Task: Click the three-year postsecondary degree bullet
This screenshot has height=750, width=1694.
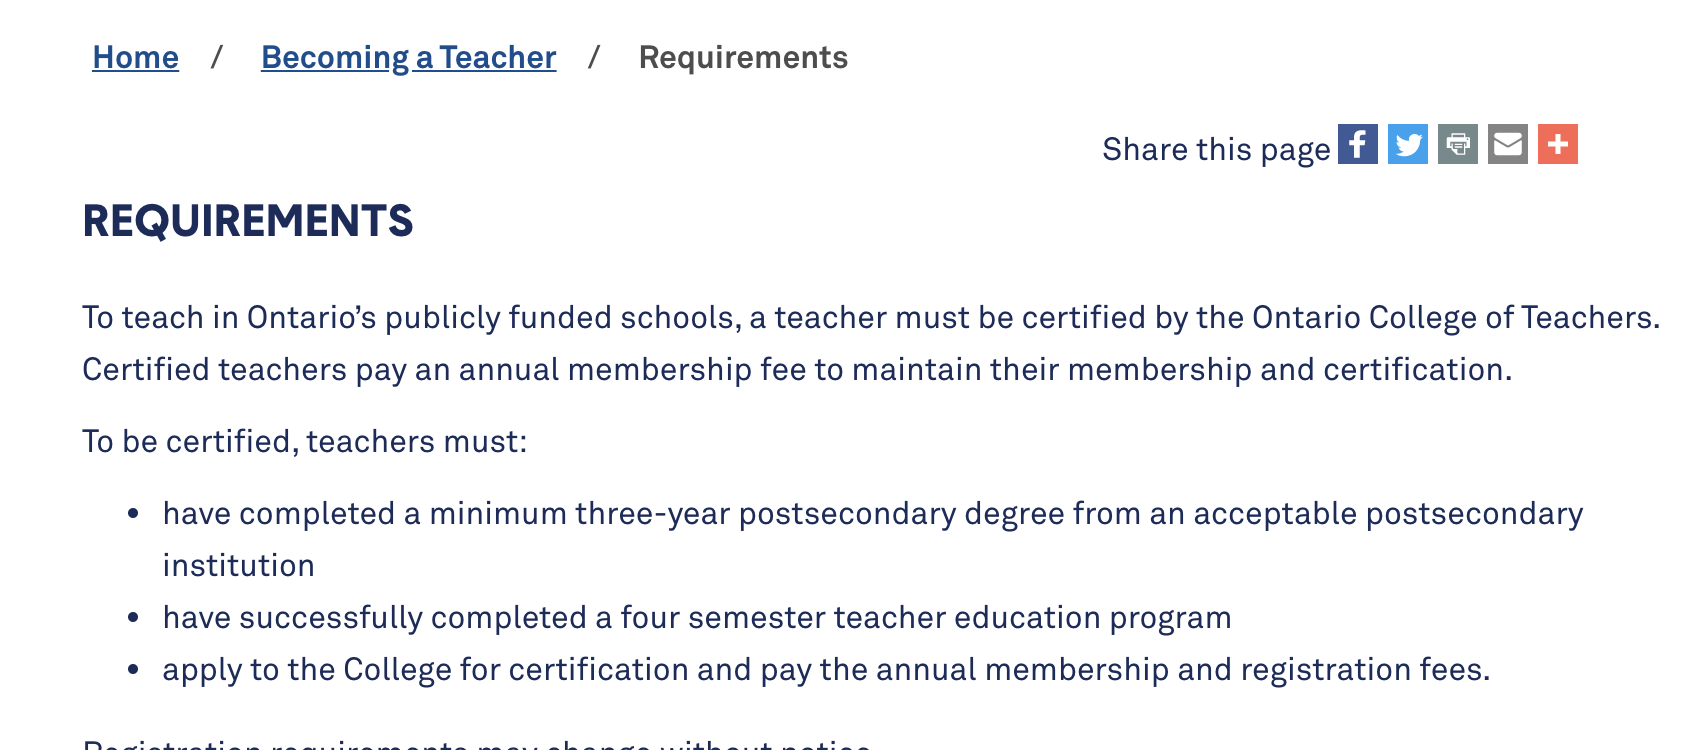Action: 873,539
